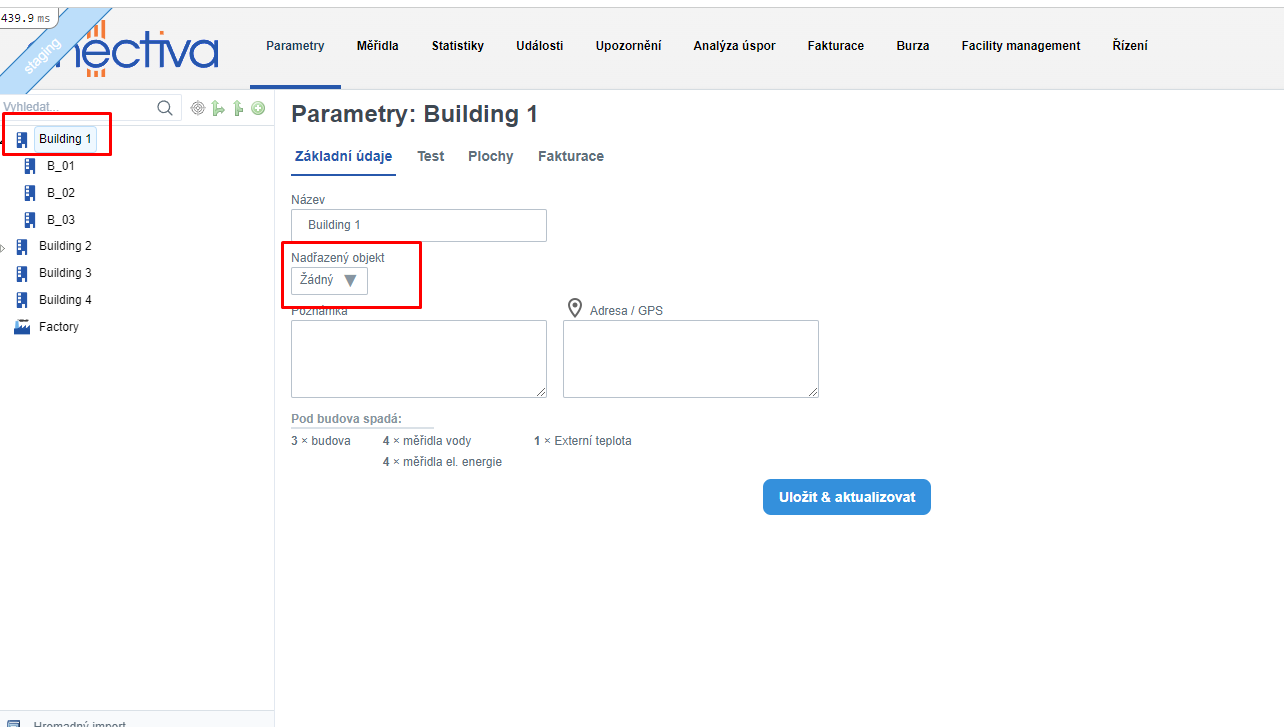Click the Nectiva logo
This screenshot has height=727, width=1284.
pos(140,48)
